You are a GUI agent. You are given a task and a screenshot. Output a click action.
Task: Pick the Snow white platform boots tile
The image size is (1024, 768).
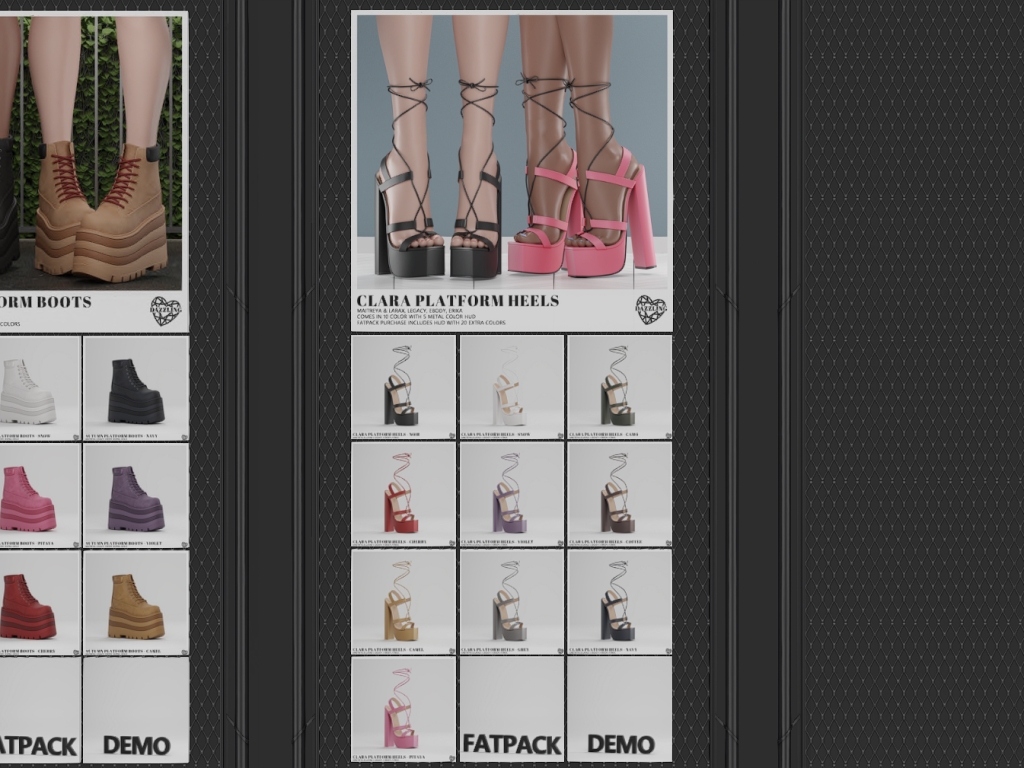pyautogui.click(x=38, y=388)
